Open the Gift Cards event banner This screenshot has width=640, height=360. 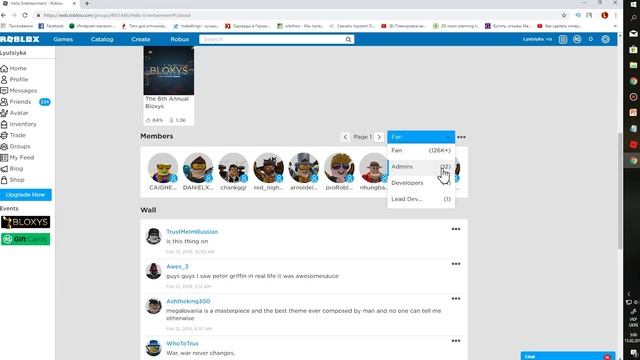(25, 239)
